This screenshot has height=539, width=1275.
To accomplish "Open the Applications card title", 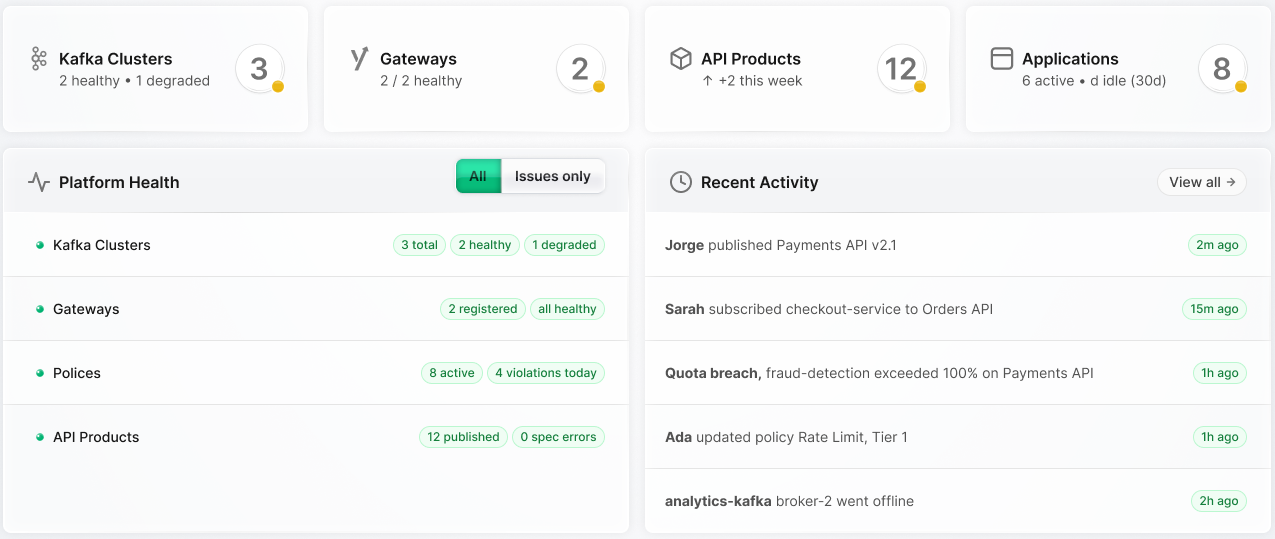I will 1070,59.
